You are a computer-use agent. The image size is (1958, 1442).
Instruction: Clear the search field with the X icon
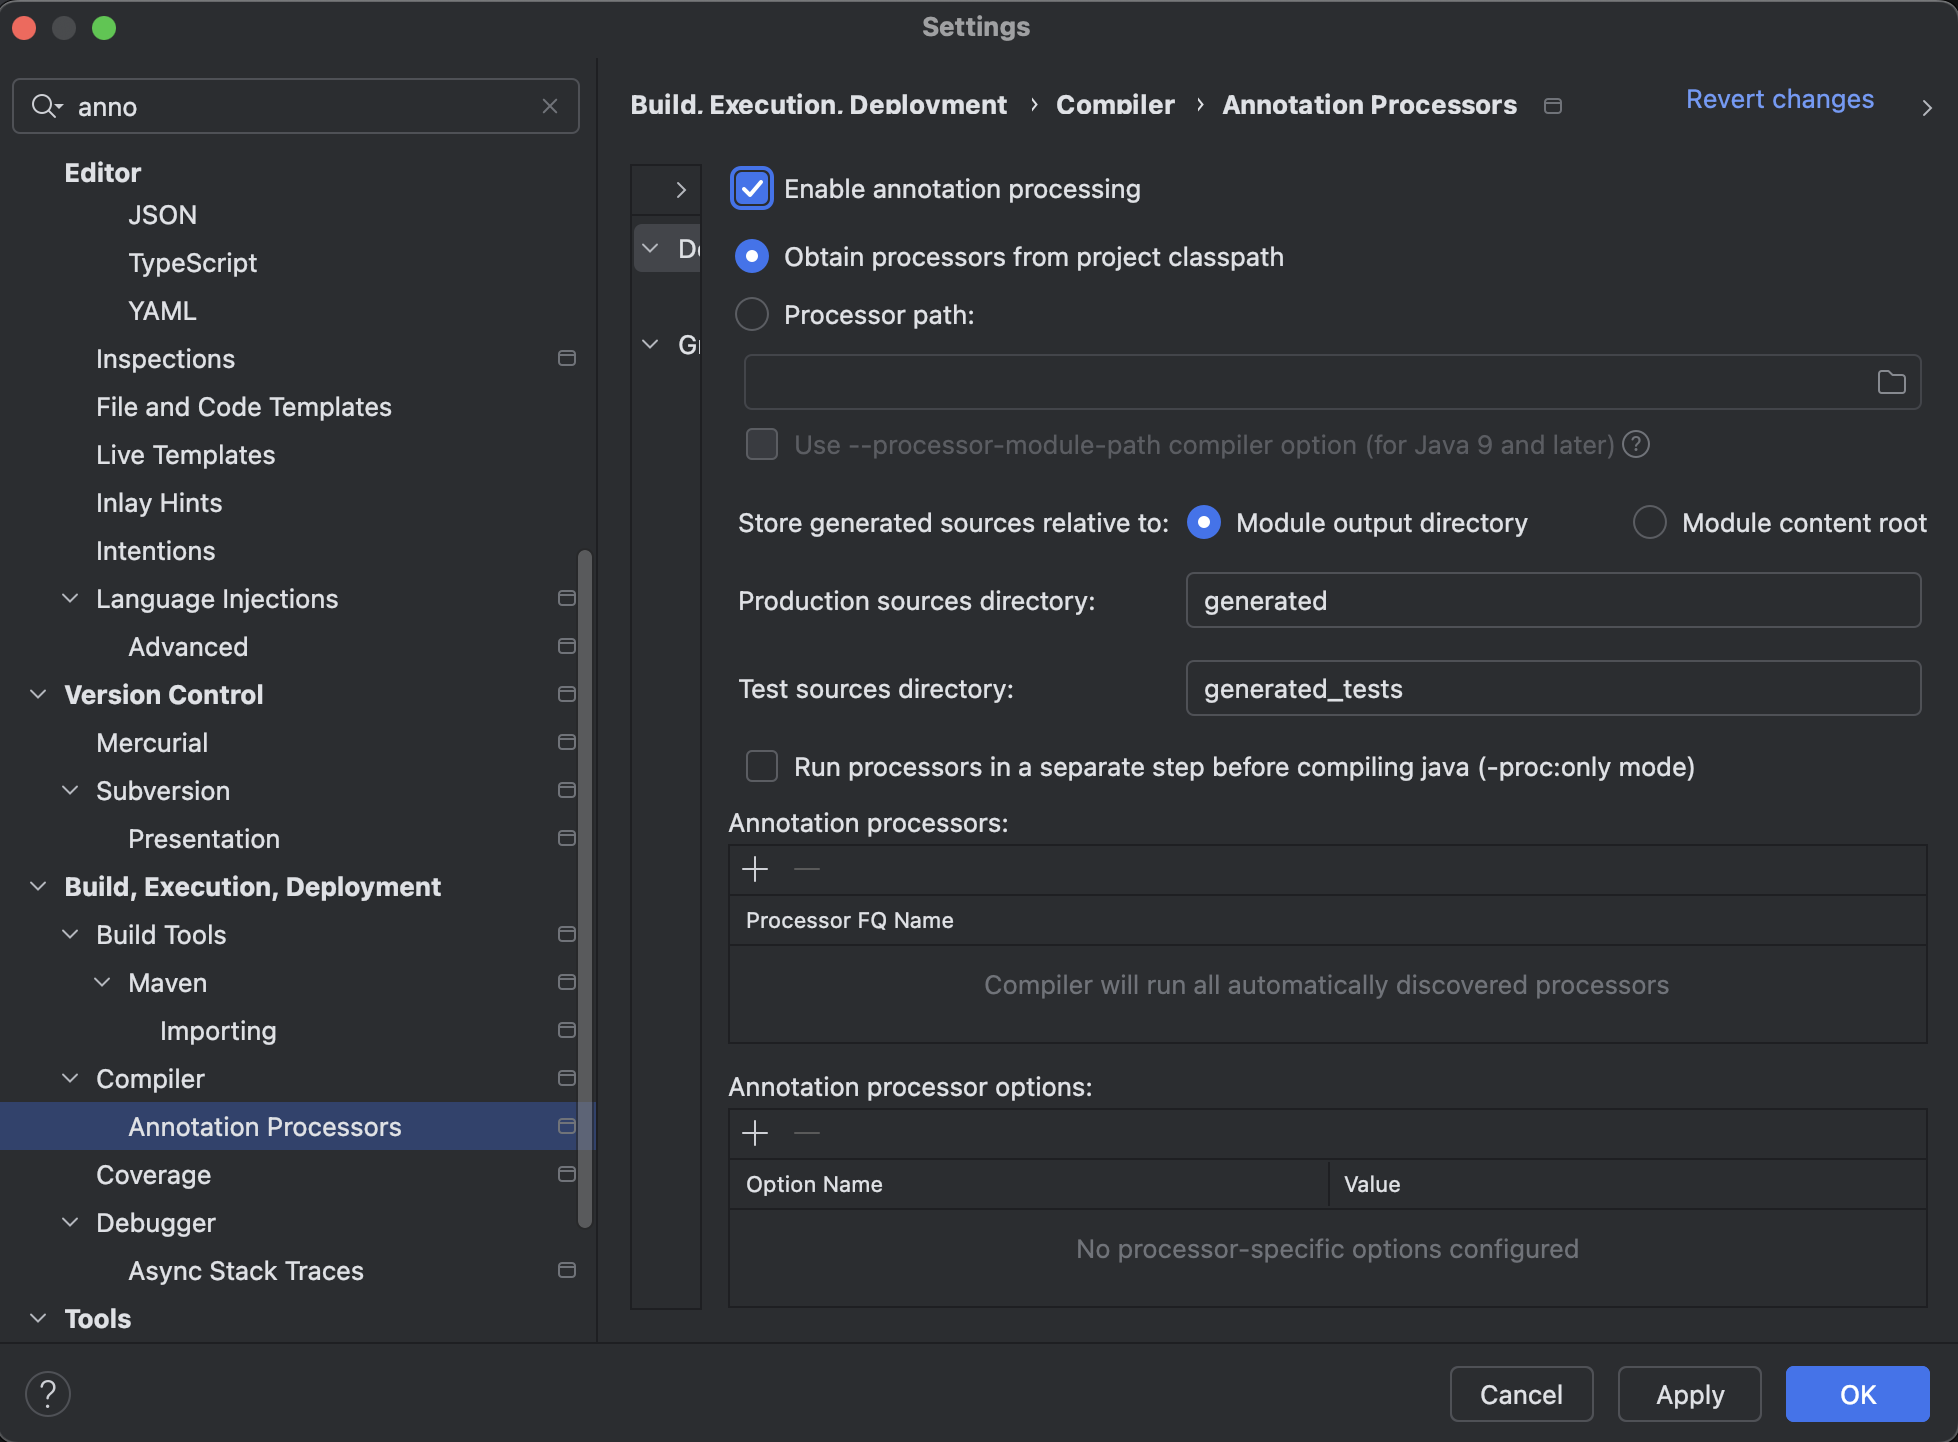pyautogui.click(x=550, y=106)
